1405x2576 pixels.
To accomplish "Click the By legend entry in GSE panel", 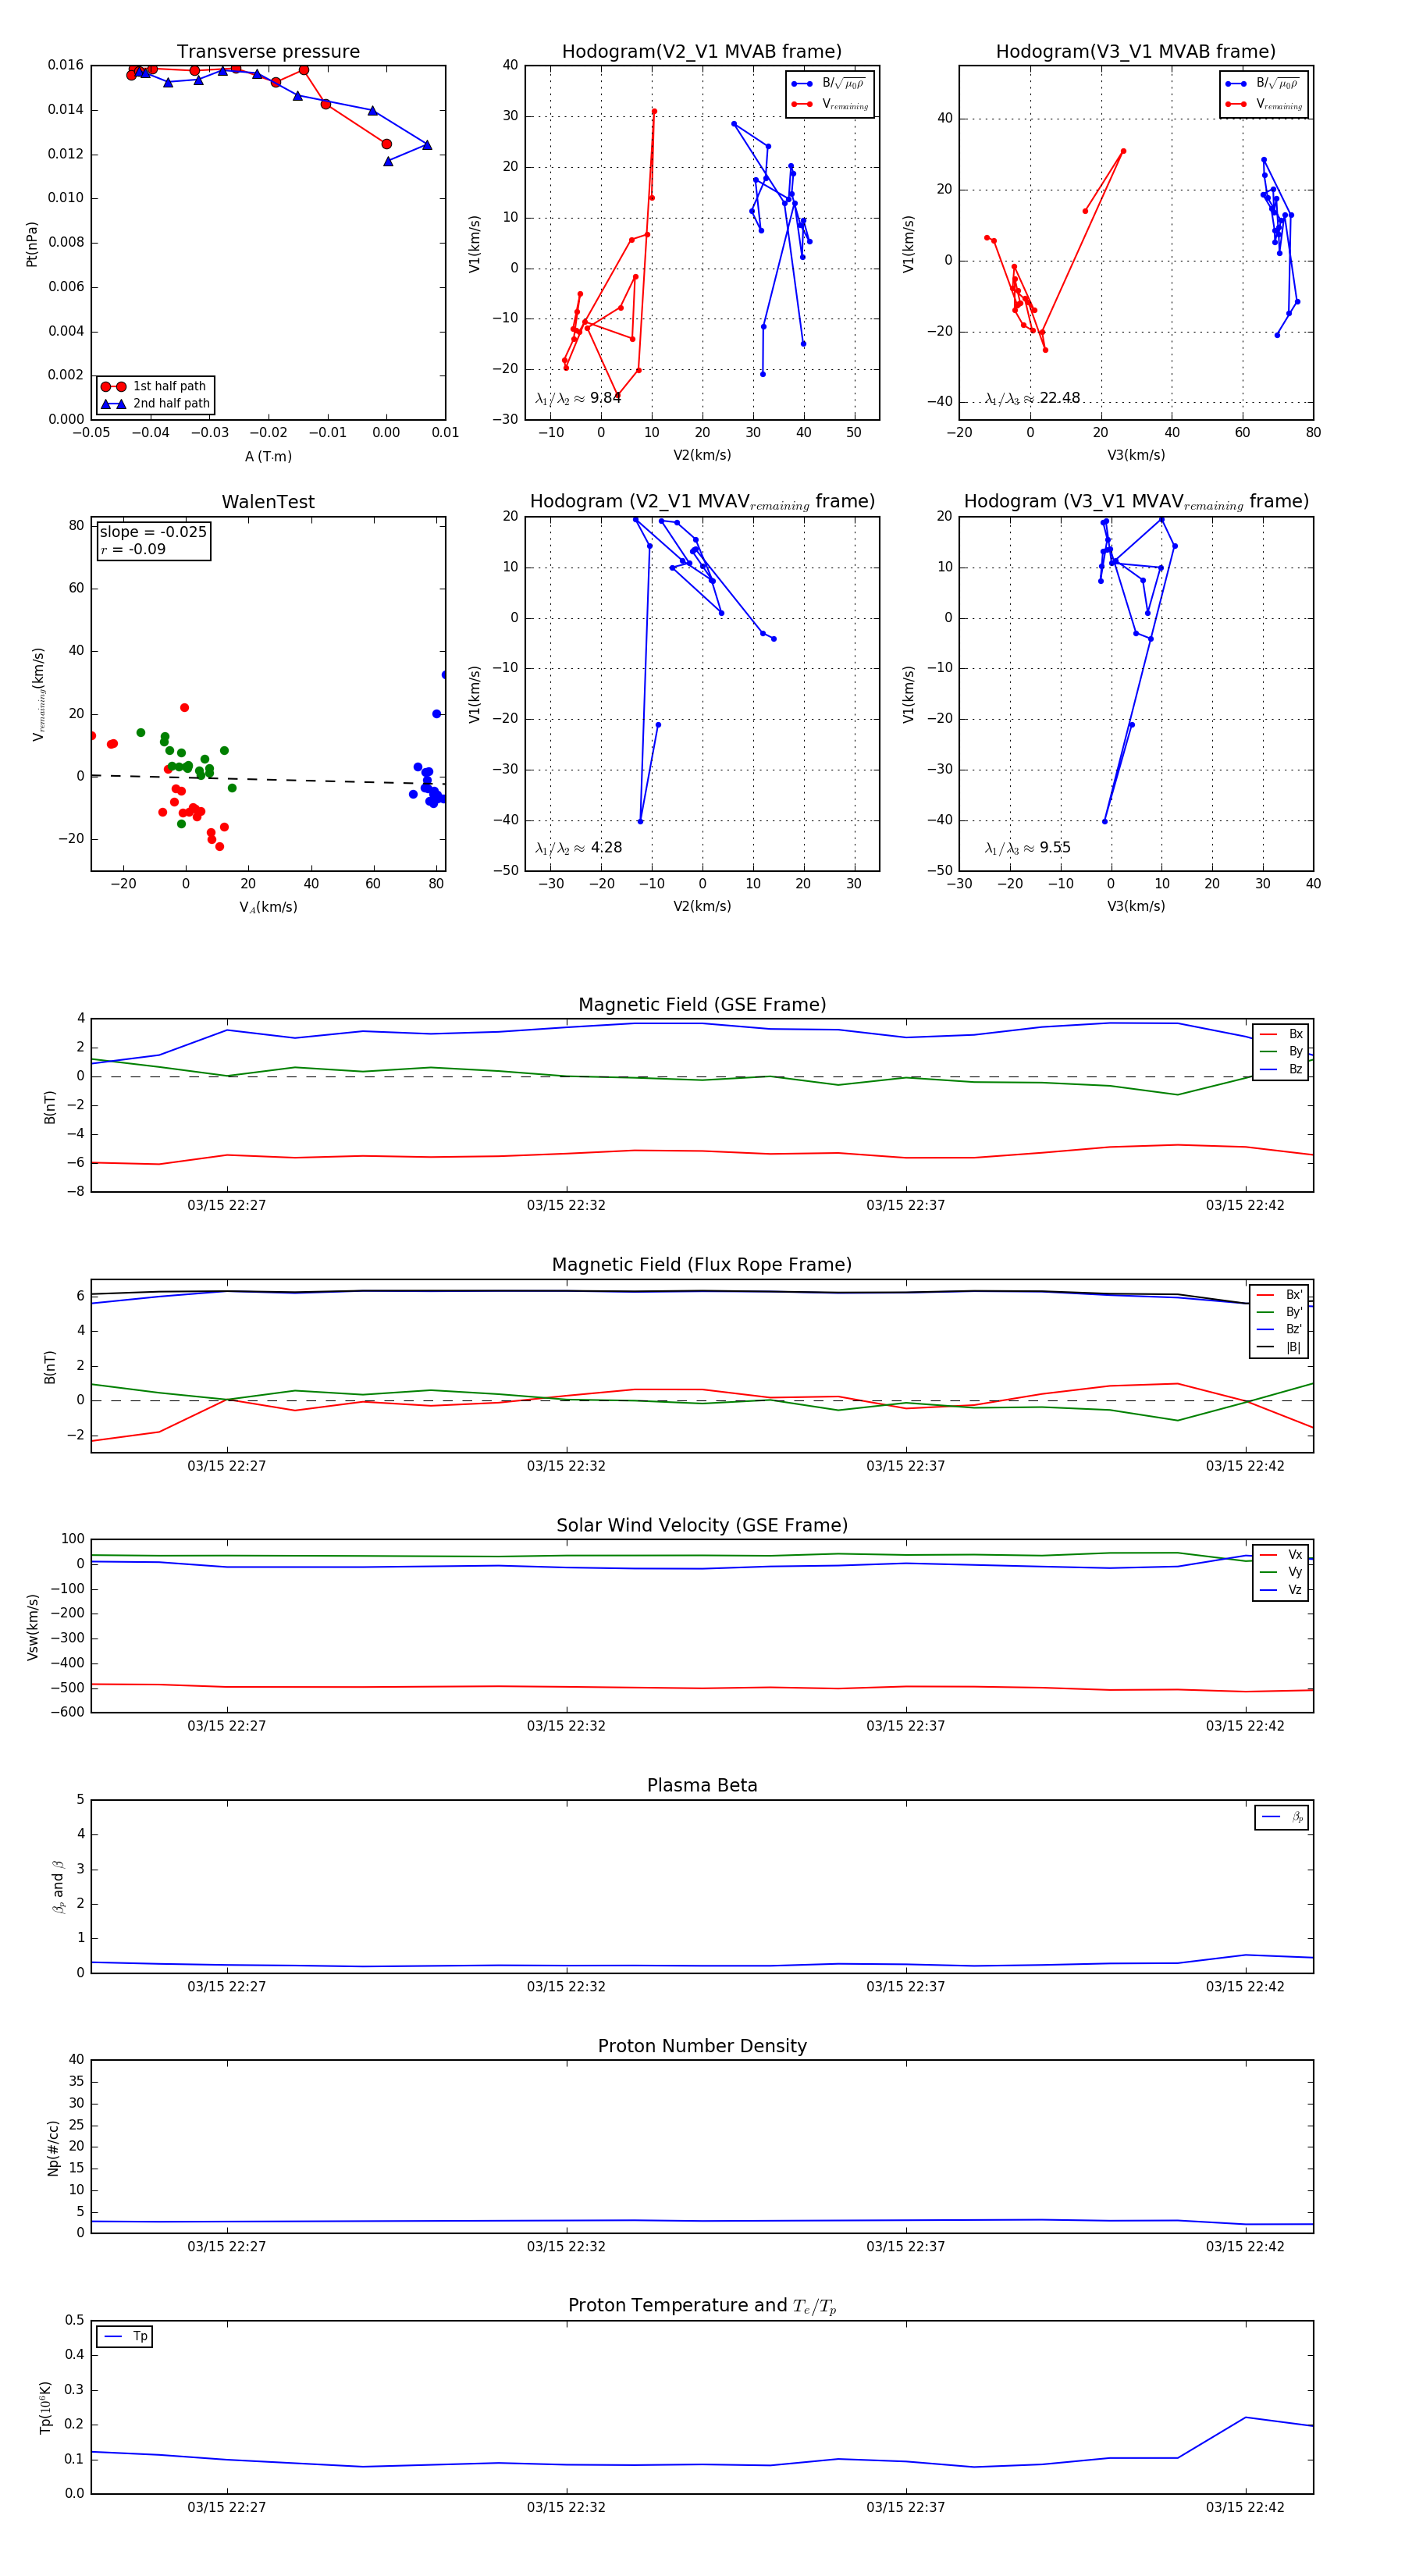I will click(1281, 1052).
